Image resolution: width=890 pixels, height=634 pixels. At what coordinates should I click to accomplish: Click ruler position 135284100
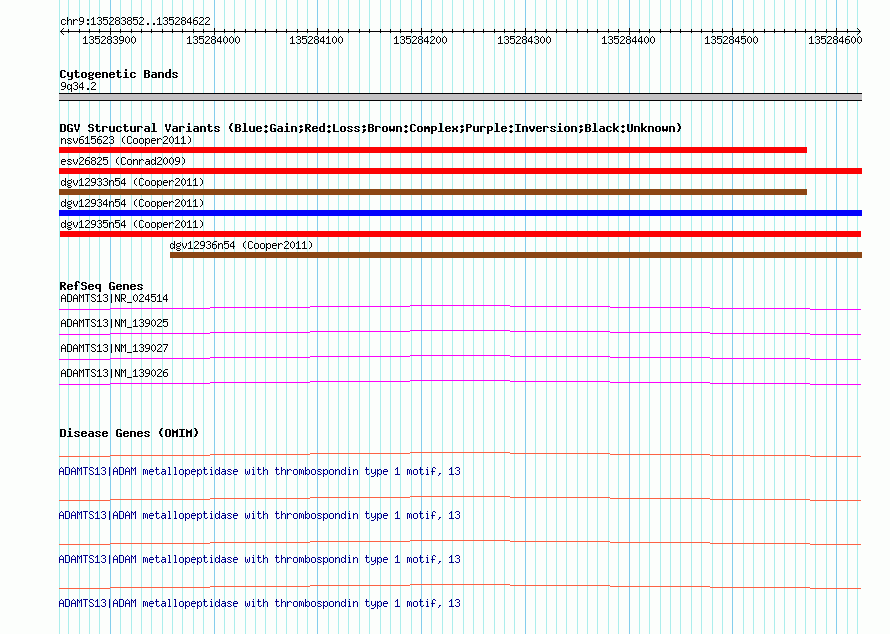pos(316,40)
